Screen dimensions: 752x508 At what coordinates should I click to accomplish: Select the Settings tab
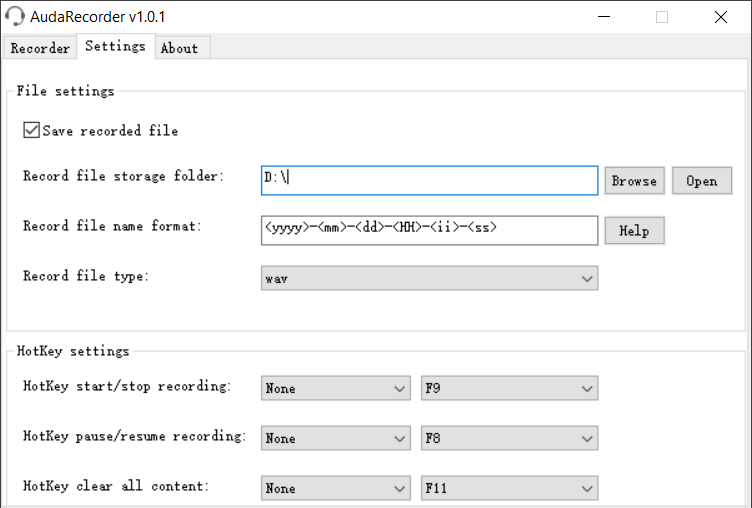pos(115,47)
